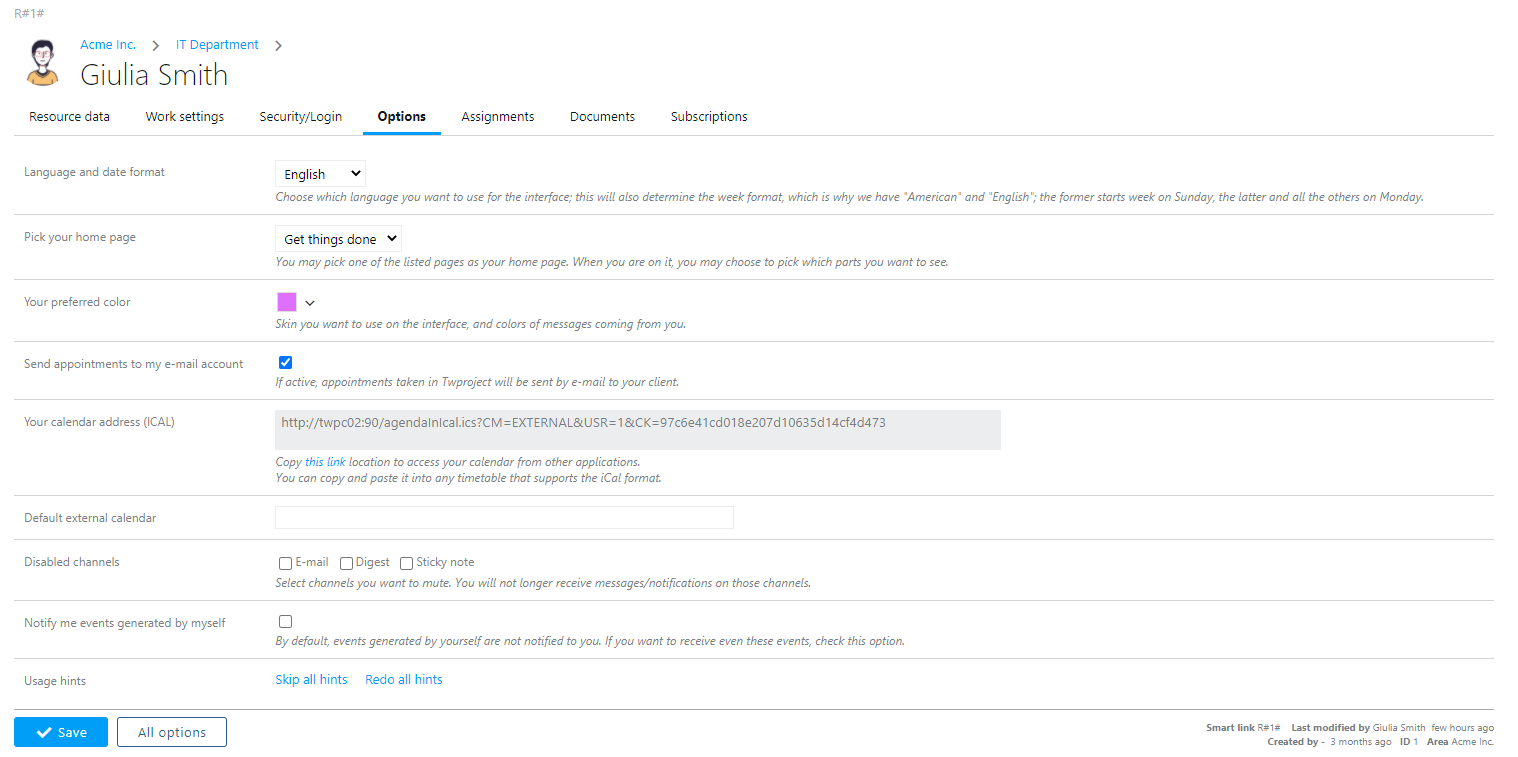Image resolution: width=1518 pixels, height=757 pixels.
Task: Open the Language dropdown showing English
Action: [x=320, y=174]
